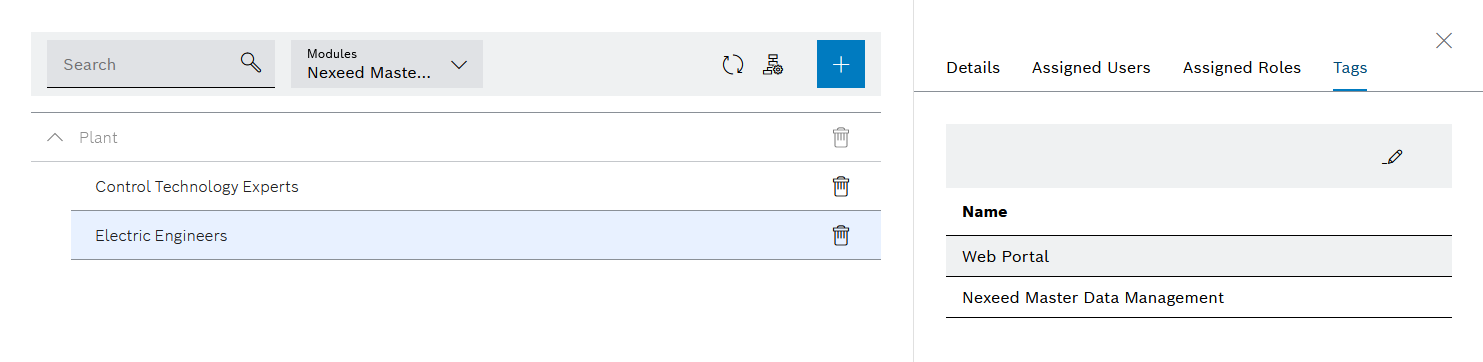Select Control Technology Experts row
Image resolution: width=1483 pixels, height=362 pixels.
[x=476, y=186]
